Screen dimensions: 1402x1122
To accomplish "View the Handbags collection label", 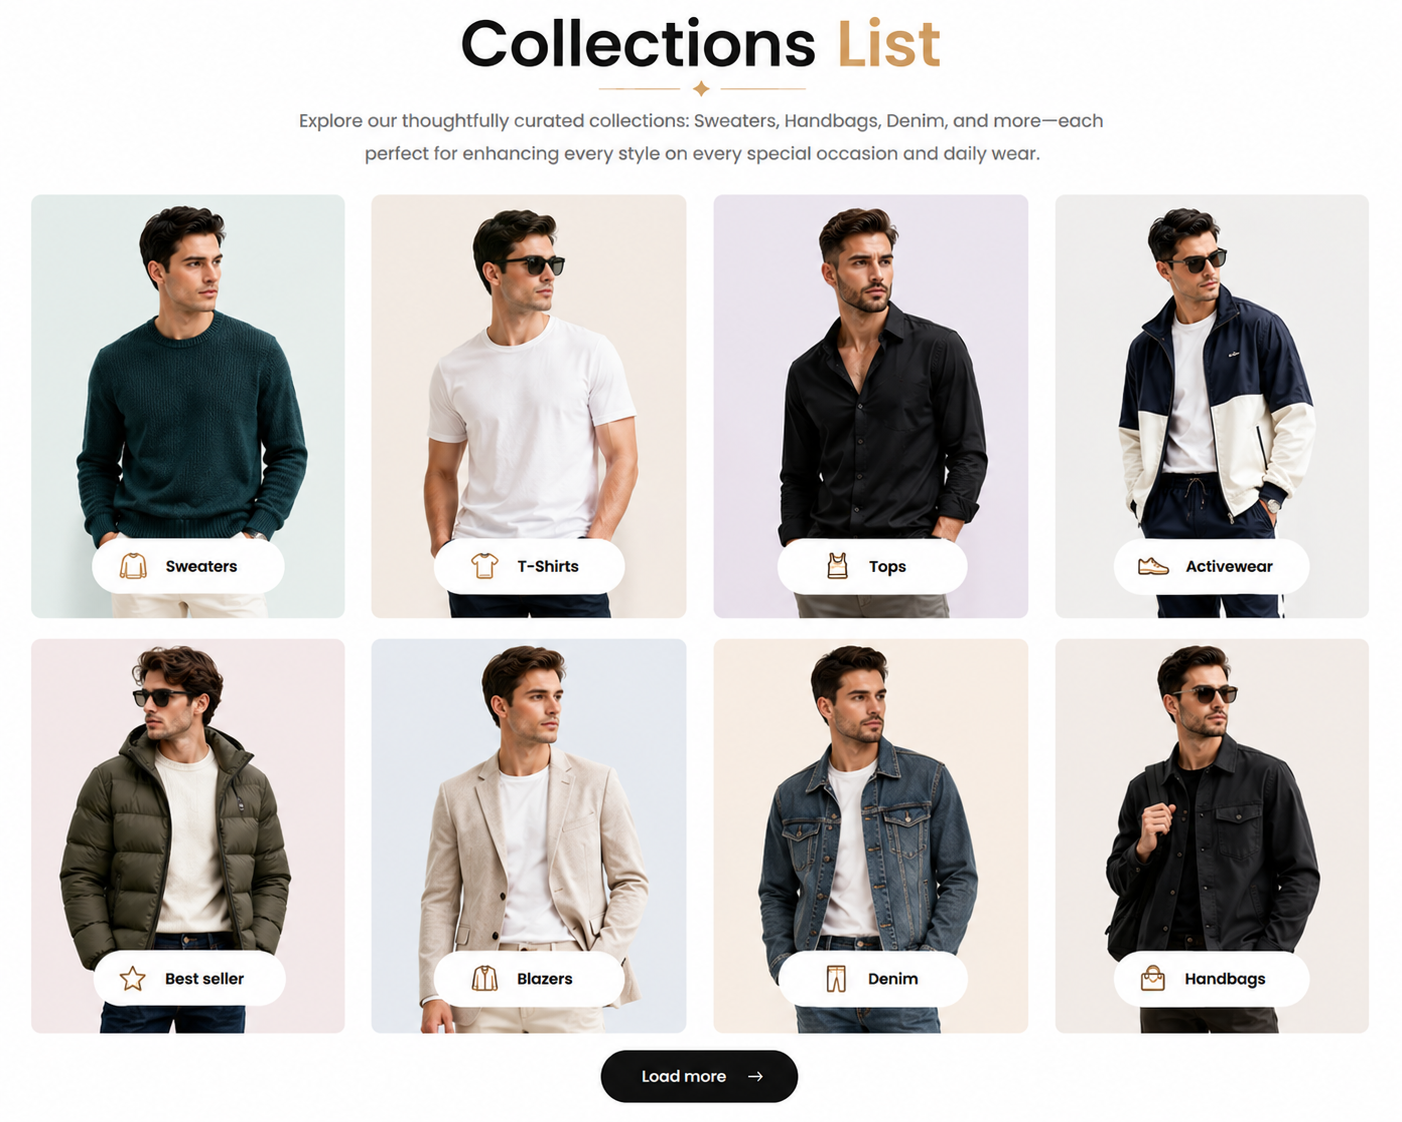I will (x=1211, y=979).
